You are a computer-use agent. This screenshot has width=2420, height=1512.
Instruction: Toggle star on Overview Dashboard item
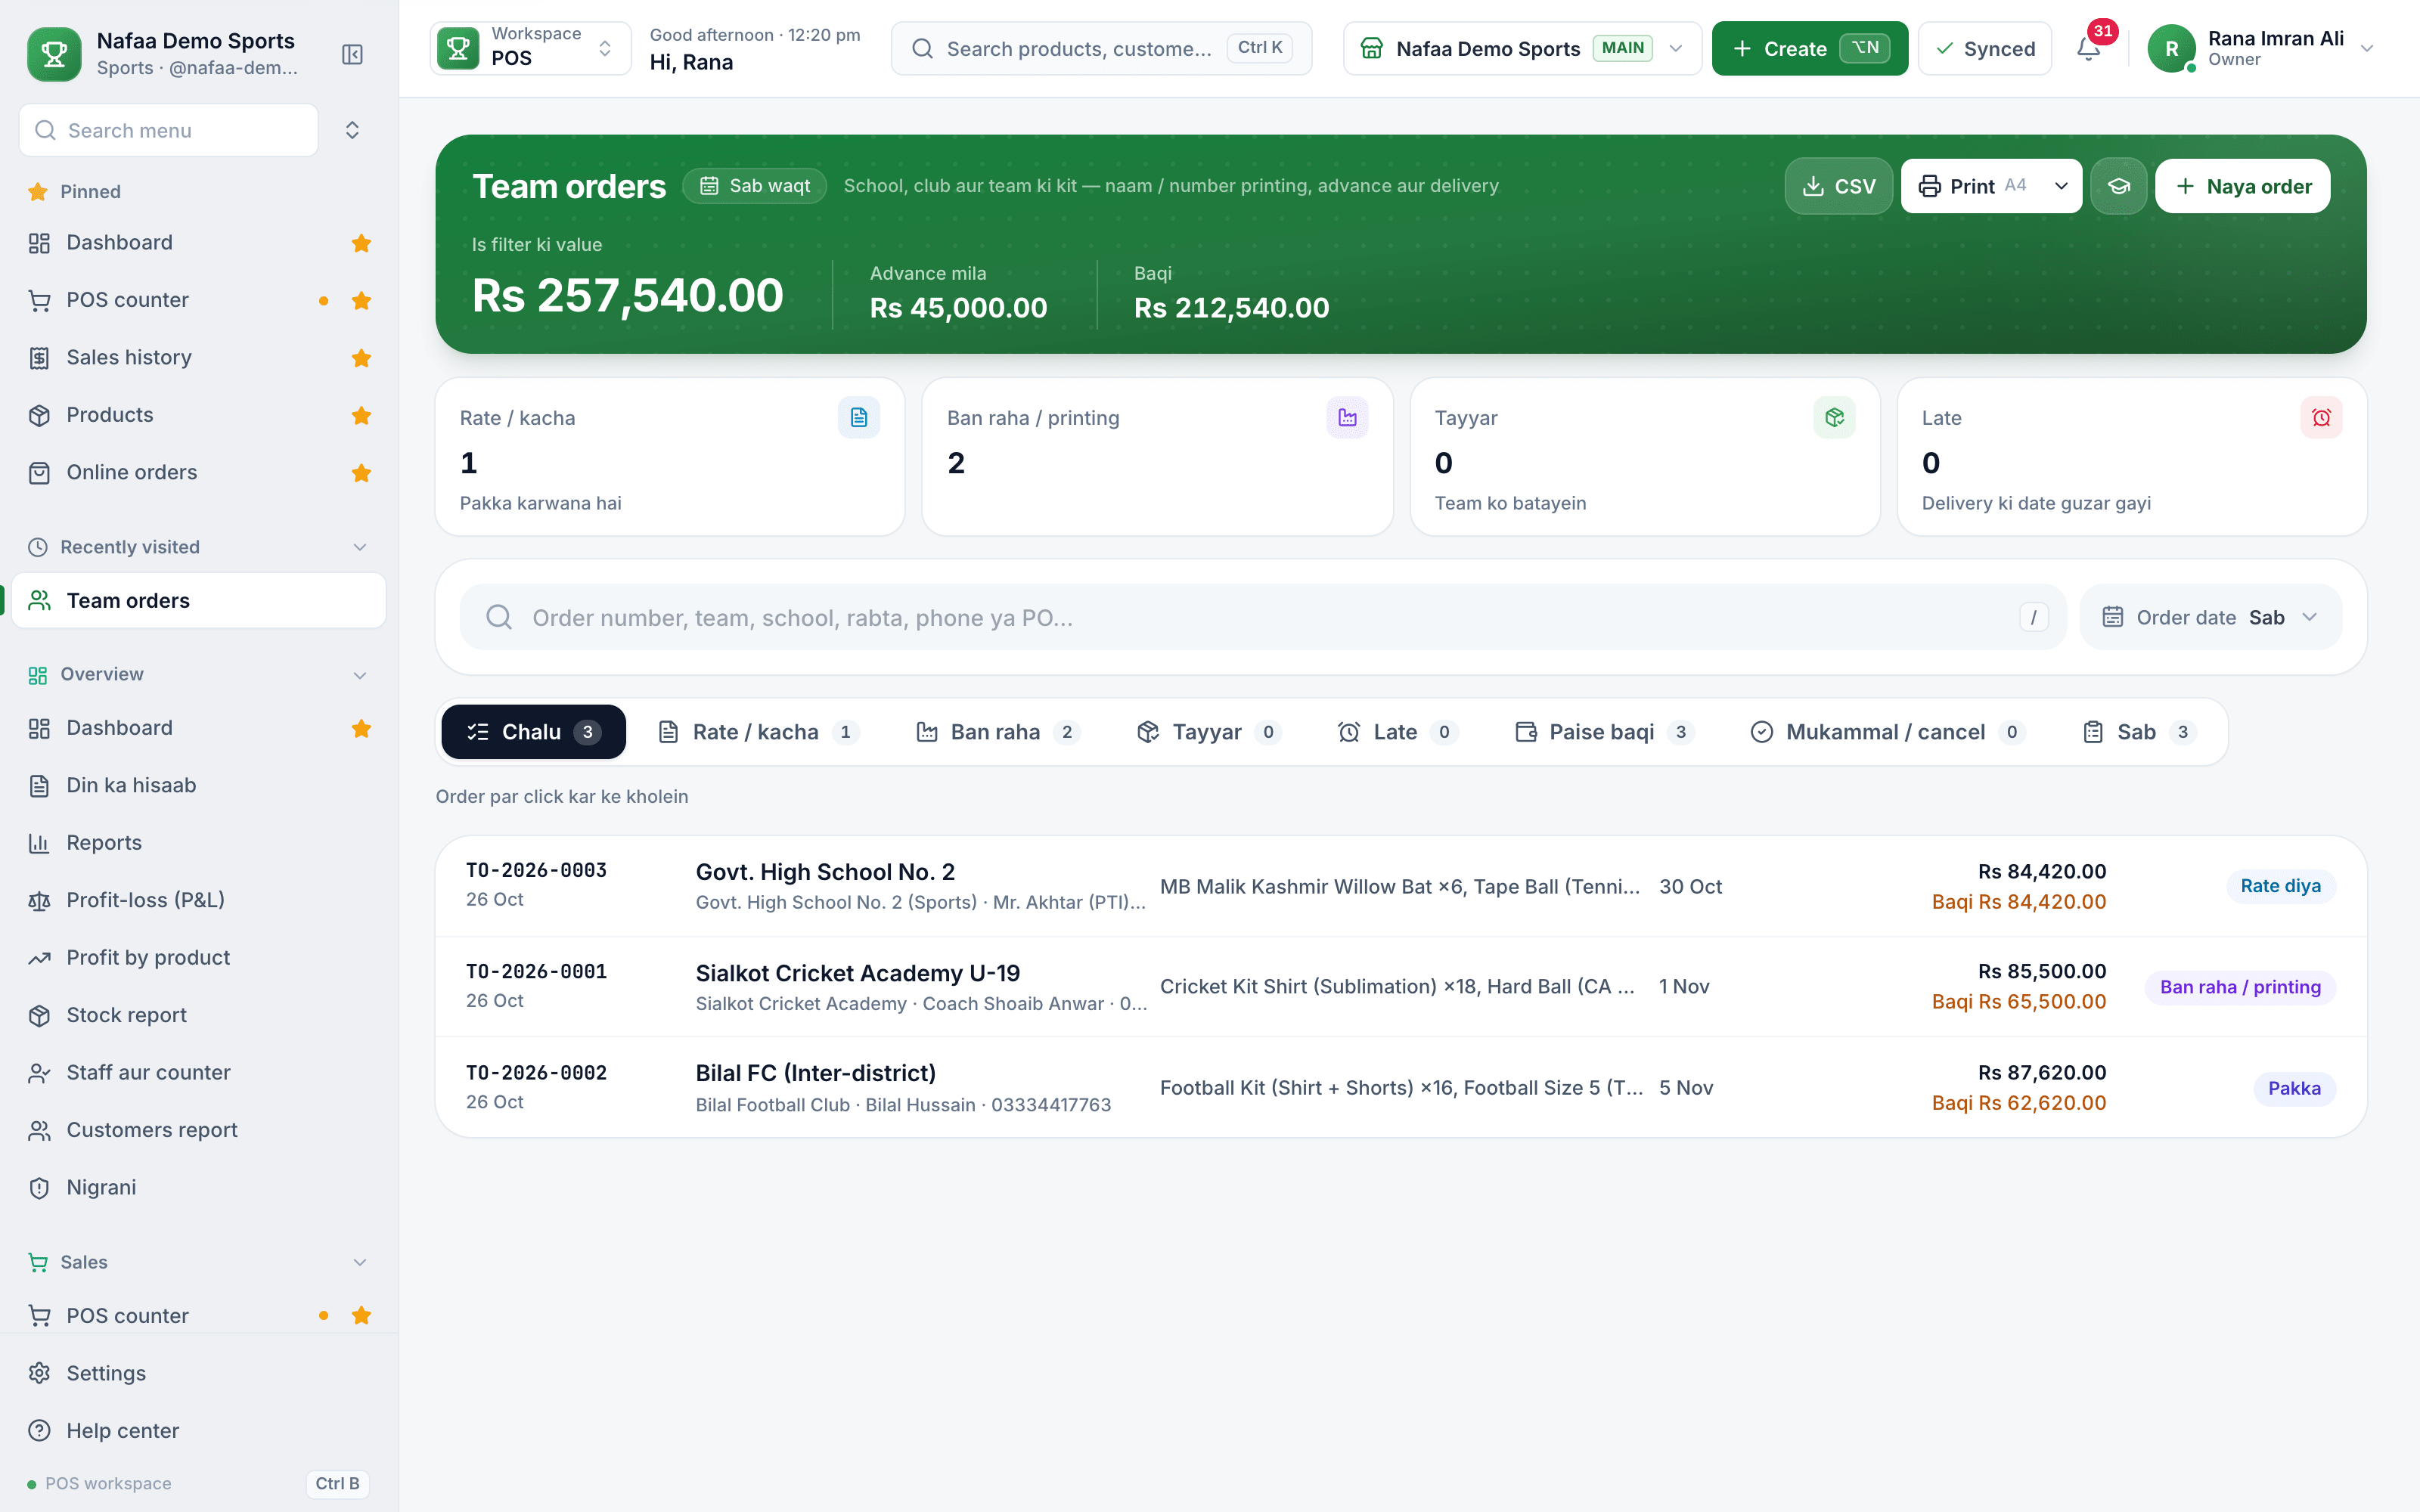362,729
